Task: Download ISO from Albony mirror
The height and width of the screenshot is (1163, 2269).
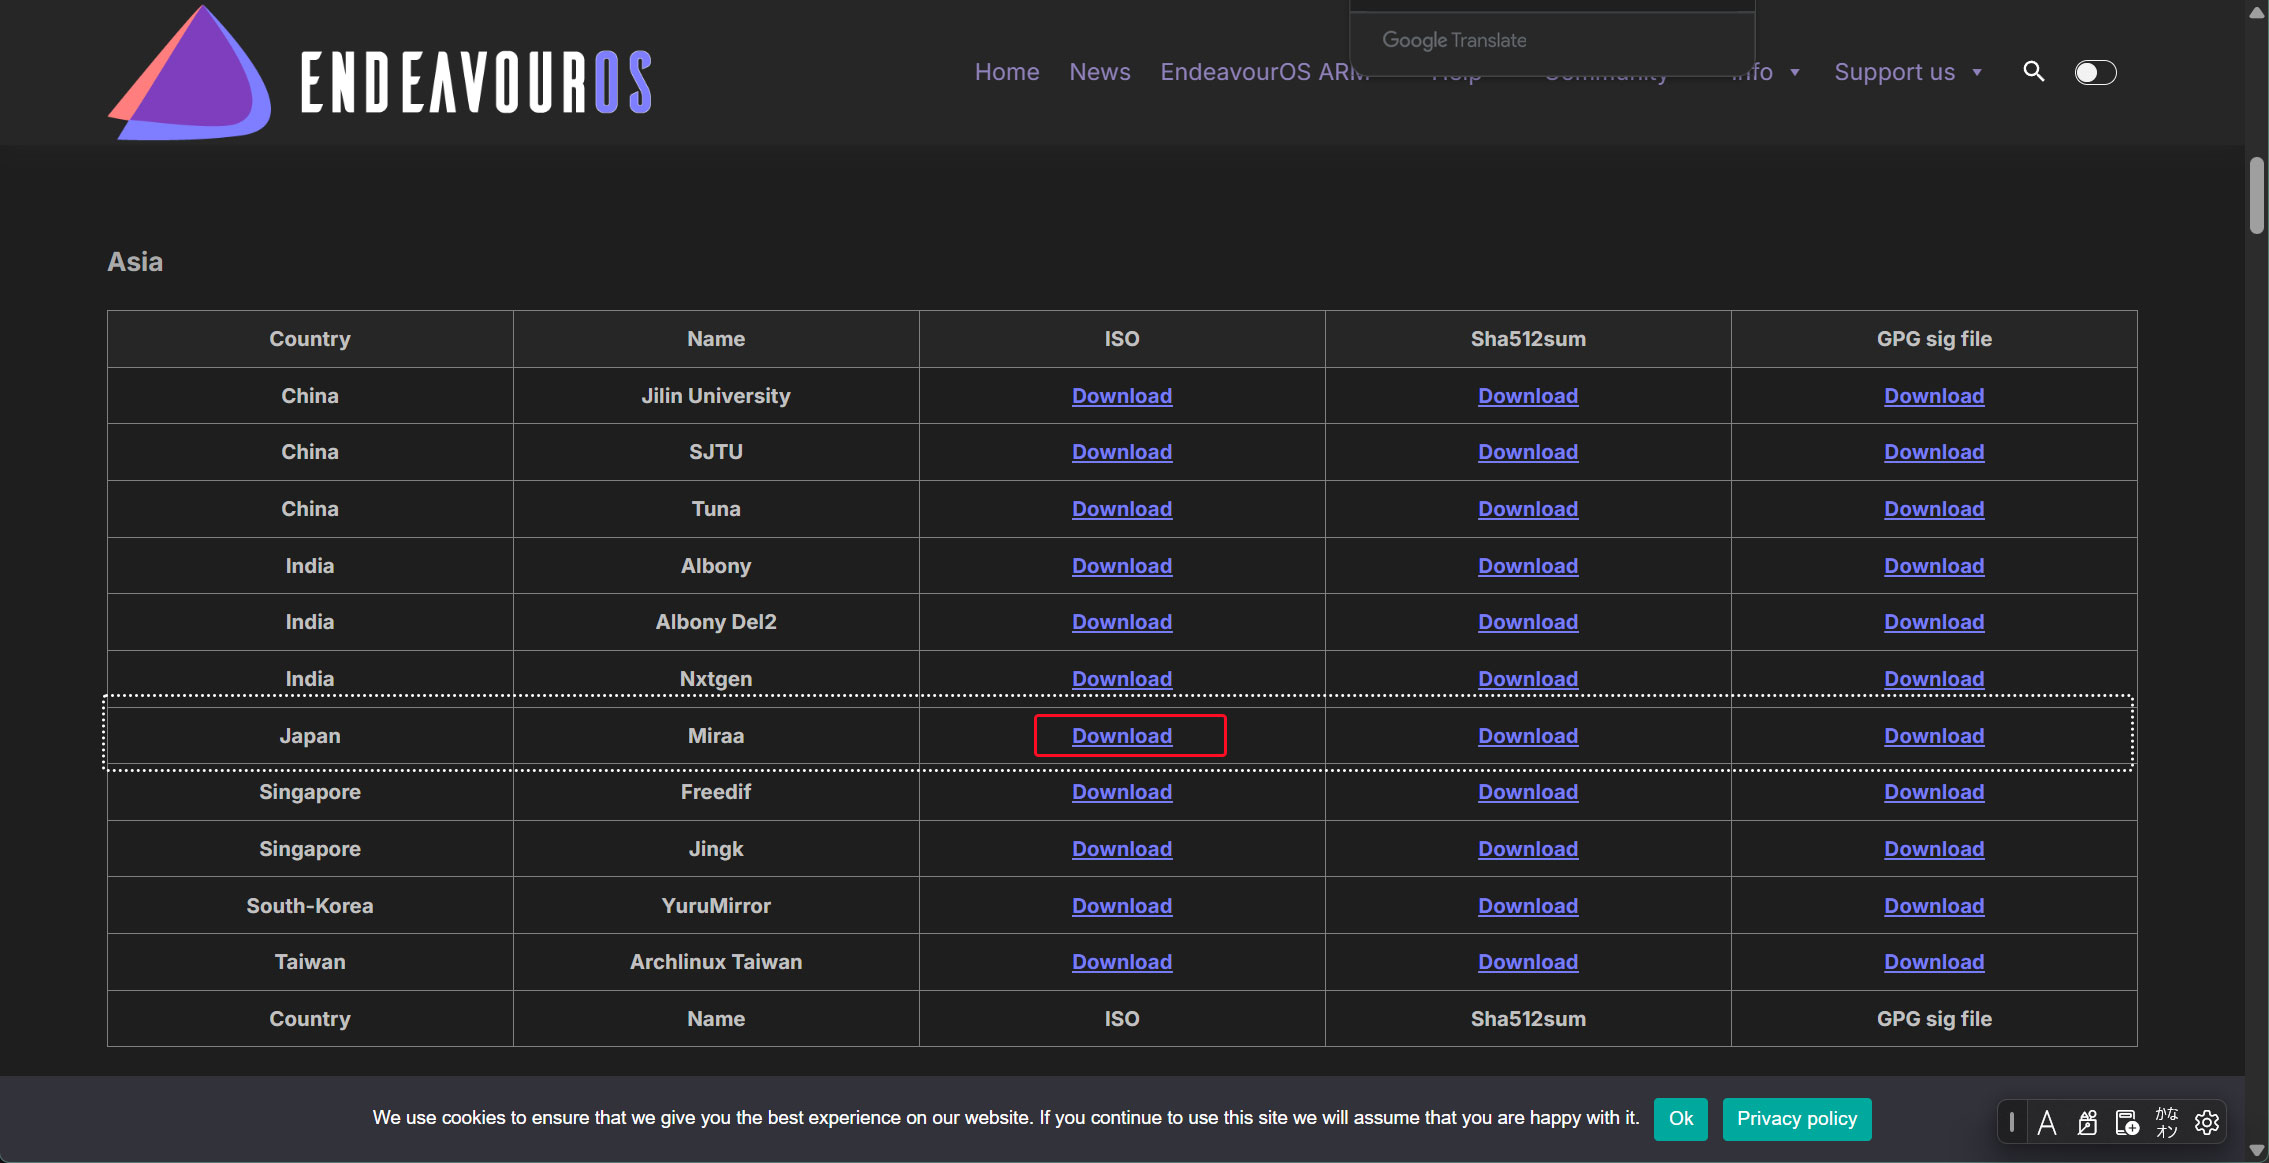Action: pyautogui.click(x=1122, y=566)
